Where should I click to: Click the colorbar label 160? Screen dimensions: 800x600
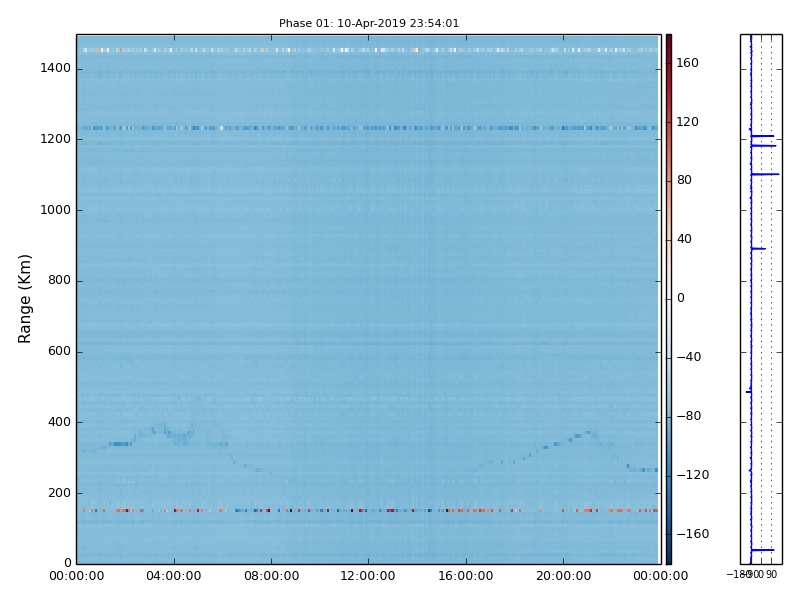(x=687, y=63)
